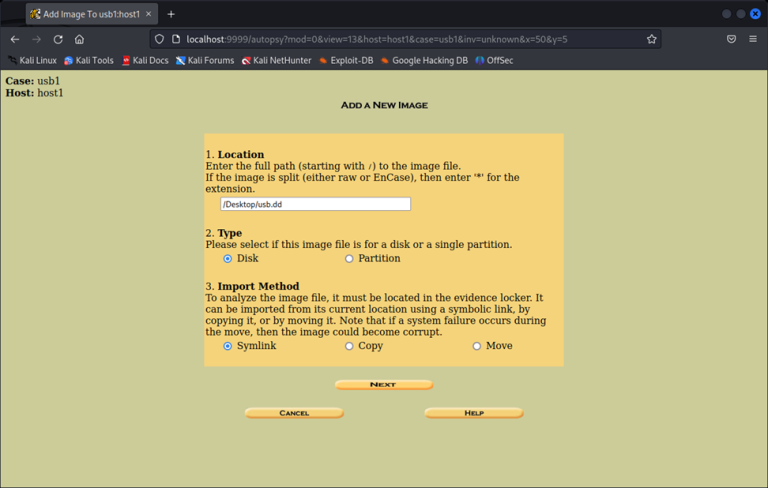Open a new browser tab

[171, 14]
